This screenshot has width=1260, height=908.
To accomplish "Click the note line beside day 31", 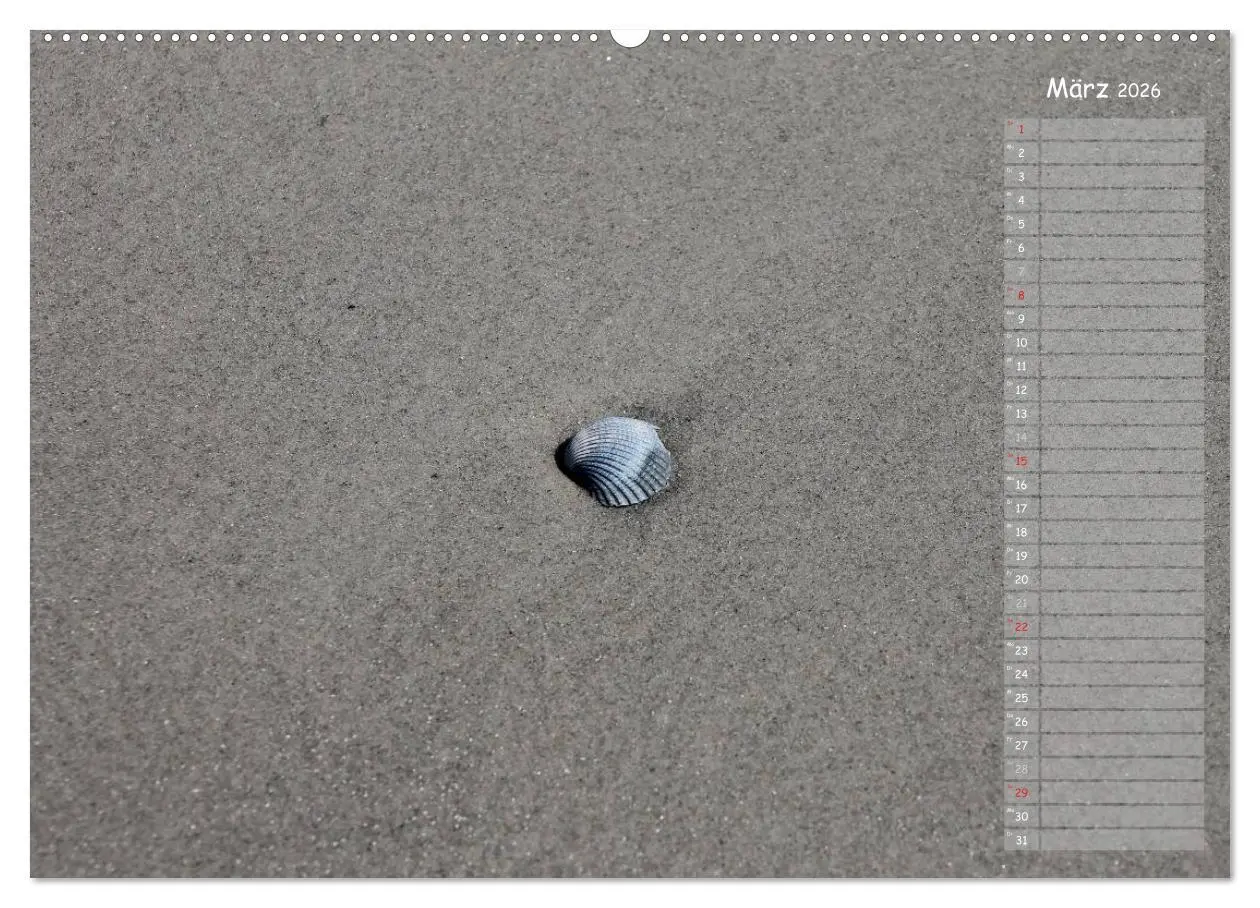I will pos(1122,840).
